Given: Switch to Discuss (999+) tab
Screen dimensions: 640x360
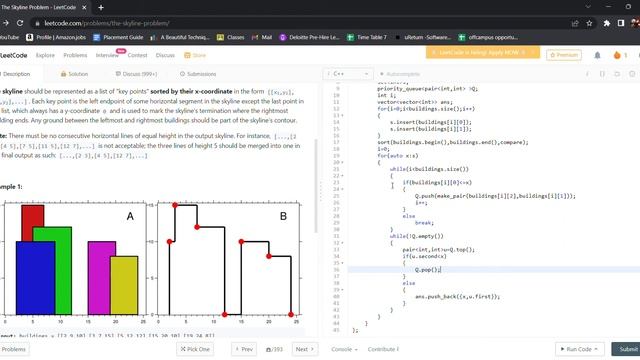Looking at the screenshot, I should pyautogui.click(x=136, y=74).
